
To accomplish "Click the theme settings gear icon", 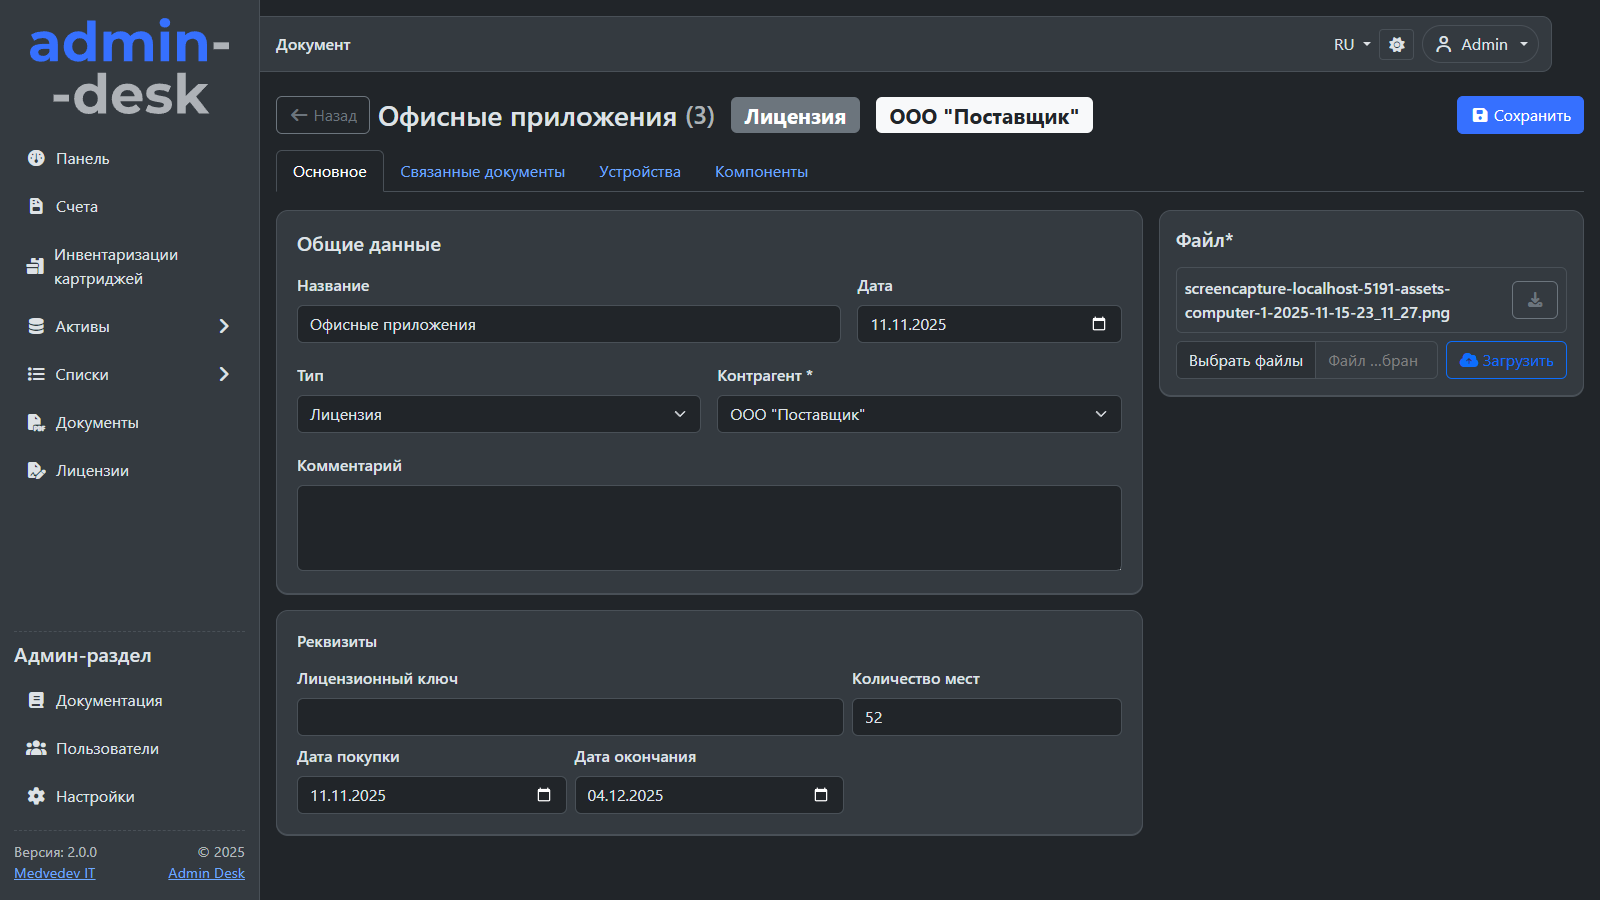I will [1396, 45].
